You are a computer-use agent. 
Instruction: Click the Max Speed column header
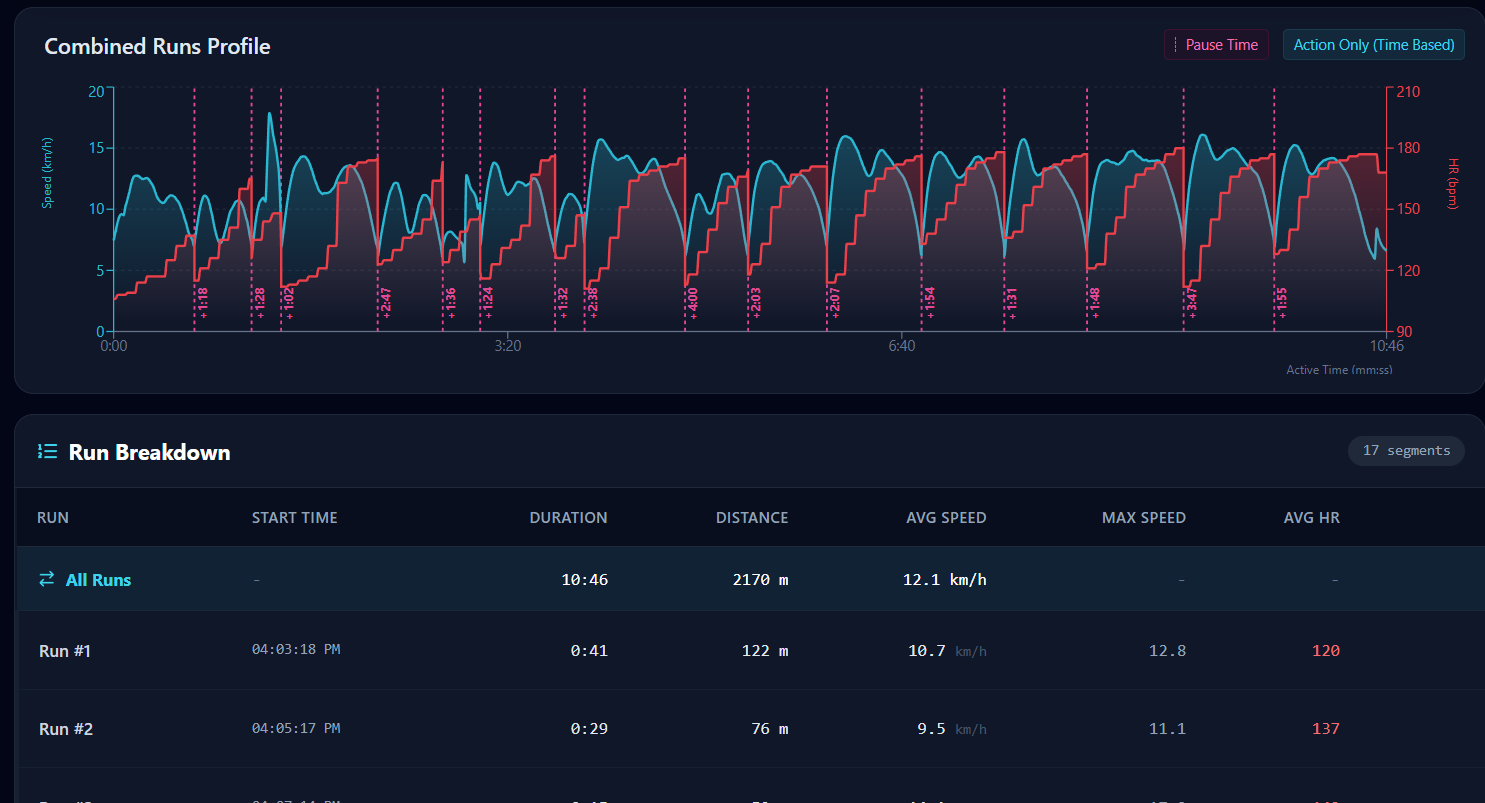[x=1143, y=518]
